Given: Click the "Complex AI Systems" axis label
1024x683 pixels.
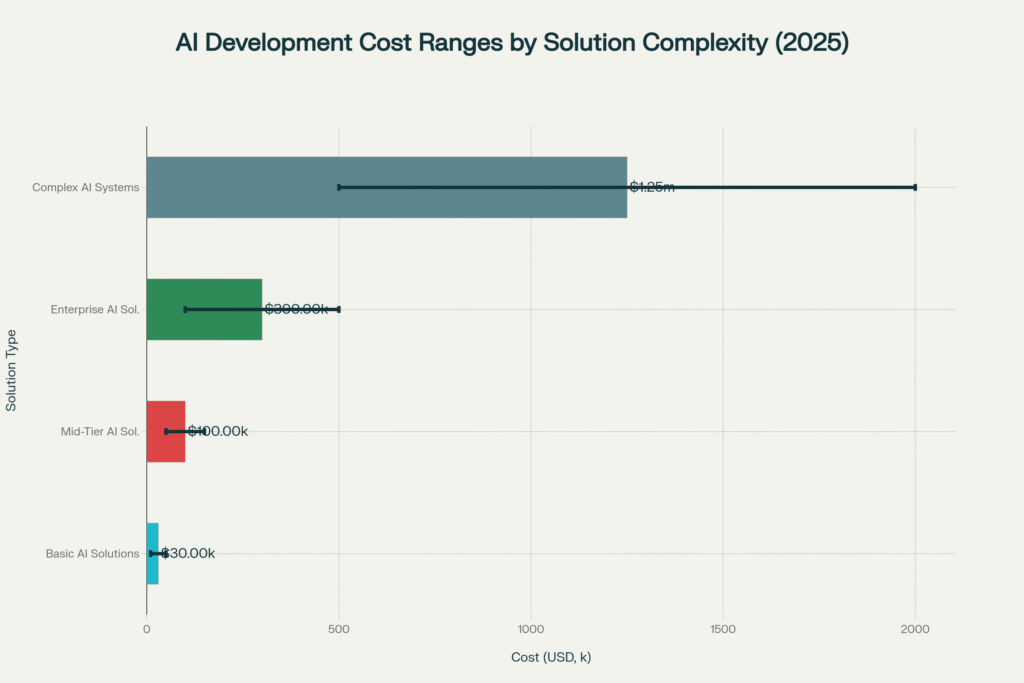Looking at the screenshot, I should pos(85,187).
